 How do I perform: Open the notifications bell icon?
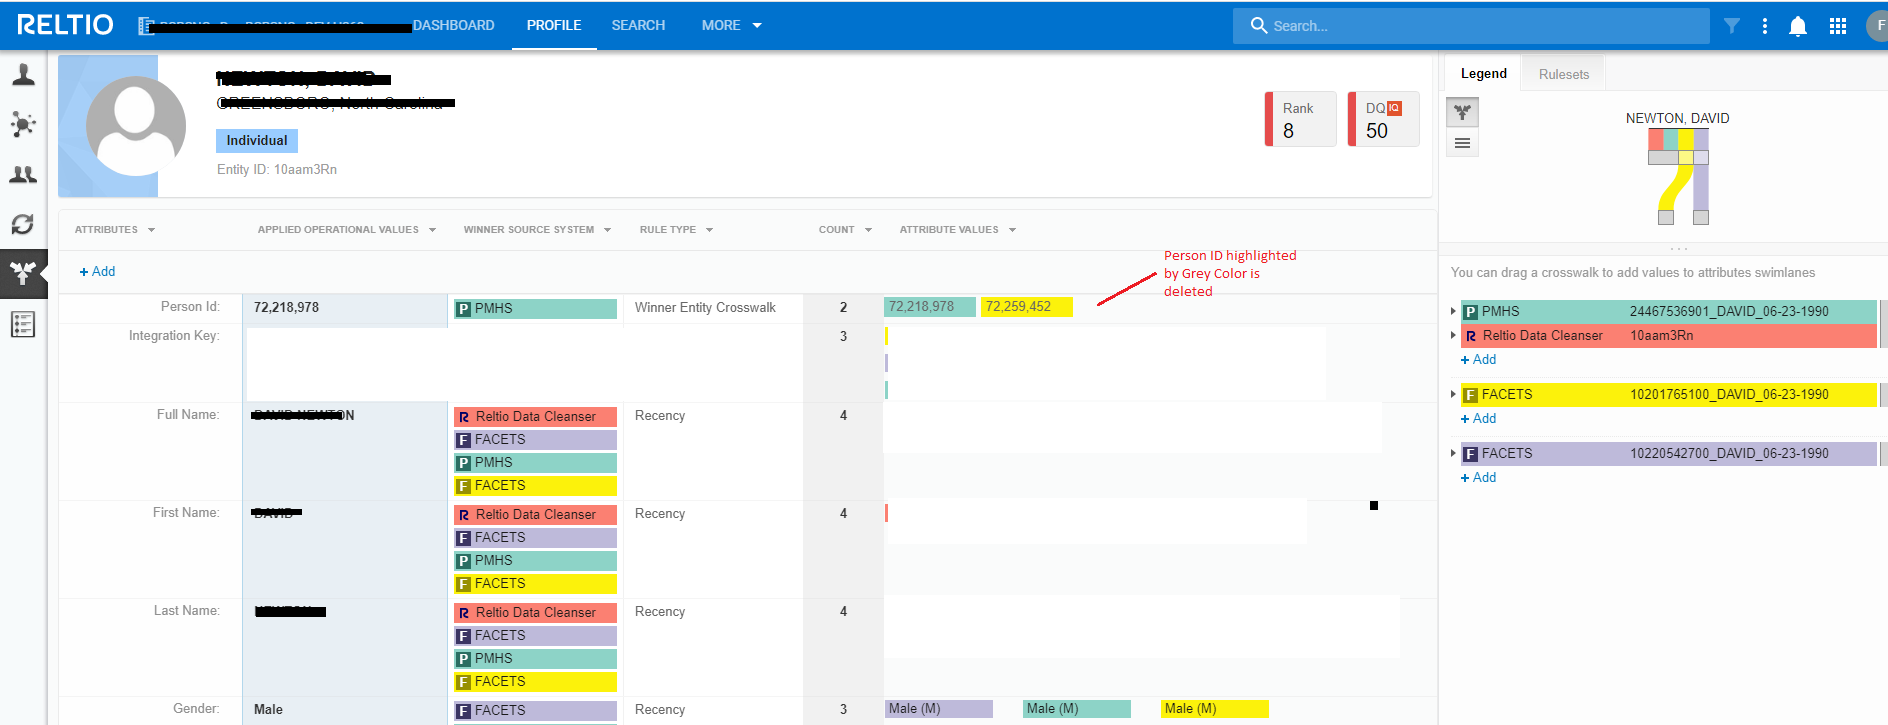pyautogui.click(x=1798, y=26)
